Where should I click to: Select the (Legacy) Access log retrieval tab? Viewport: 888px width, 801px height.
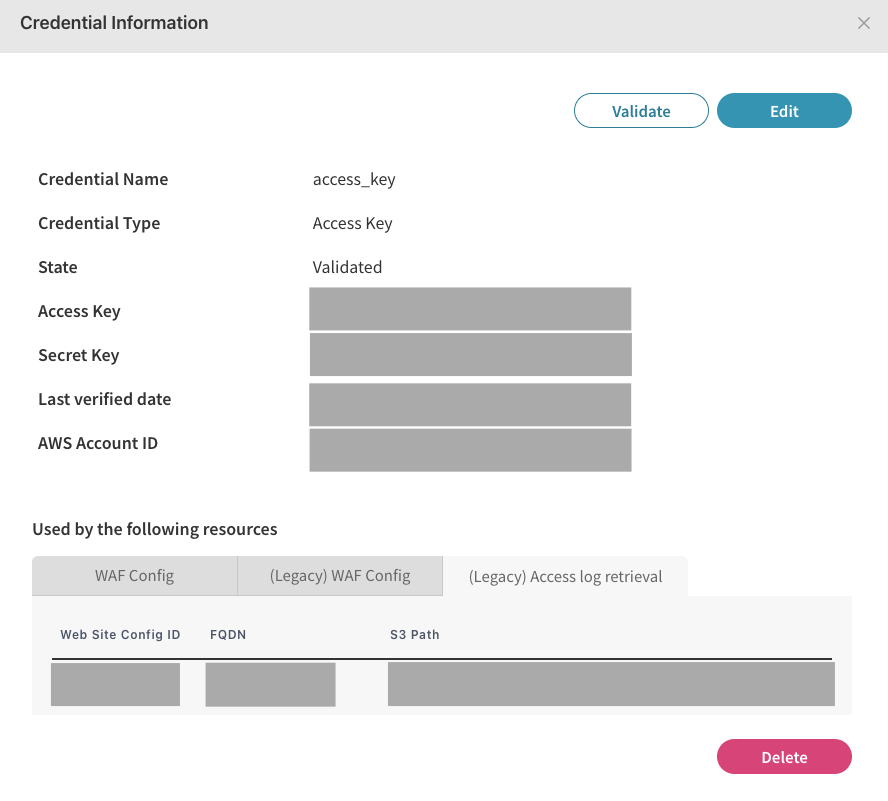pyautogui.click(x=565, y=577)
